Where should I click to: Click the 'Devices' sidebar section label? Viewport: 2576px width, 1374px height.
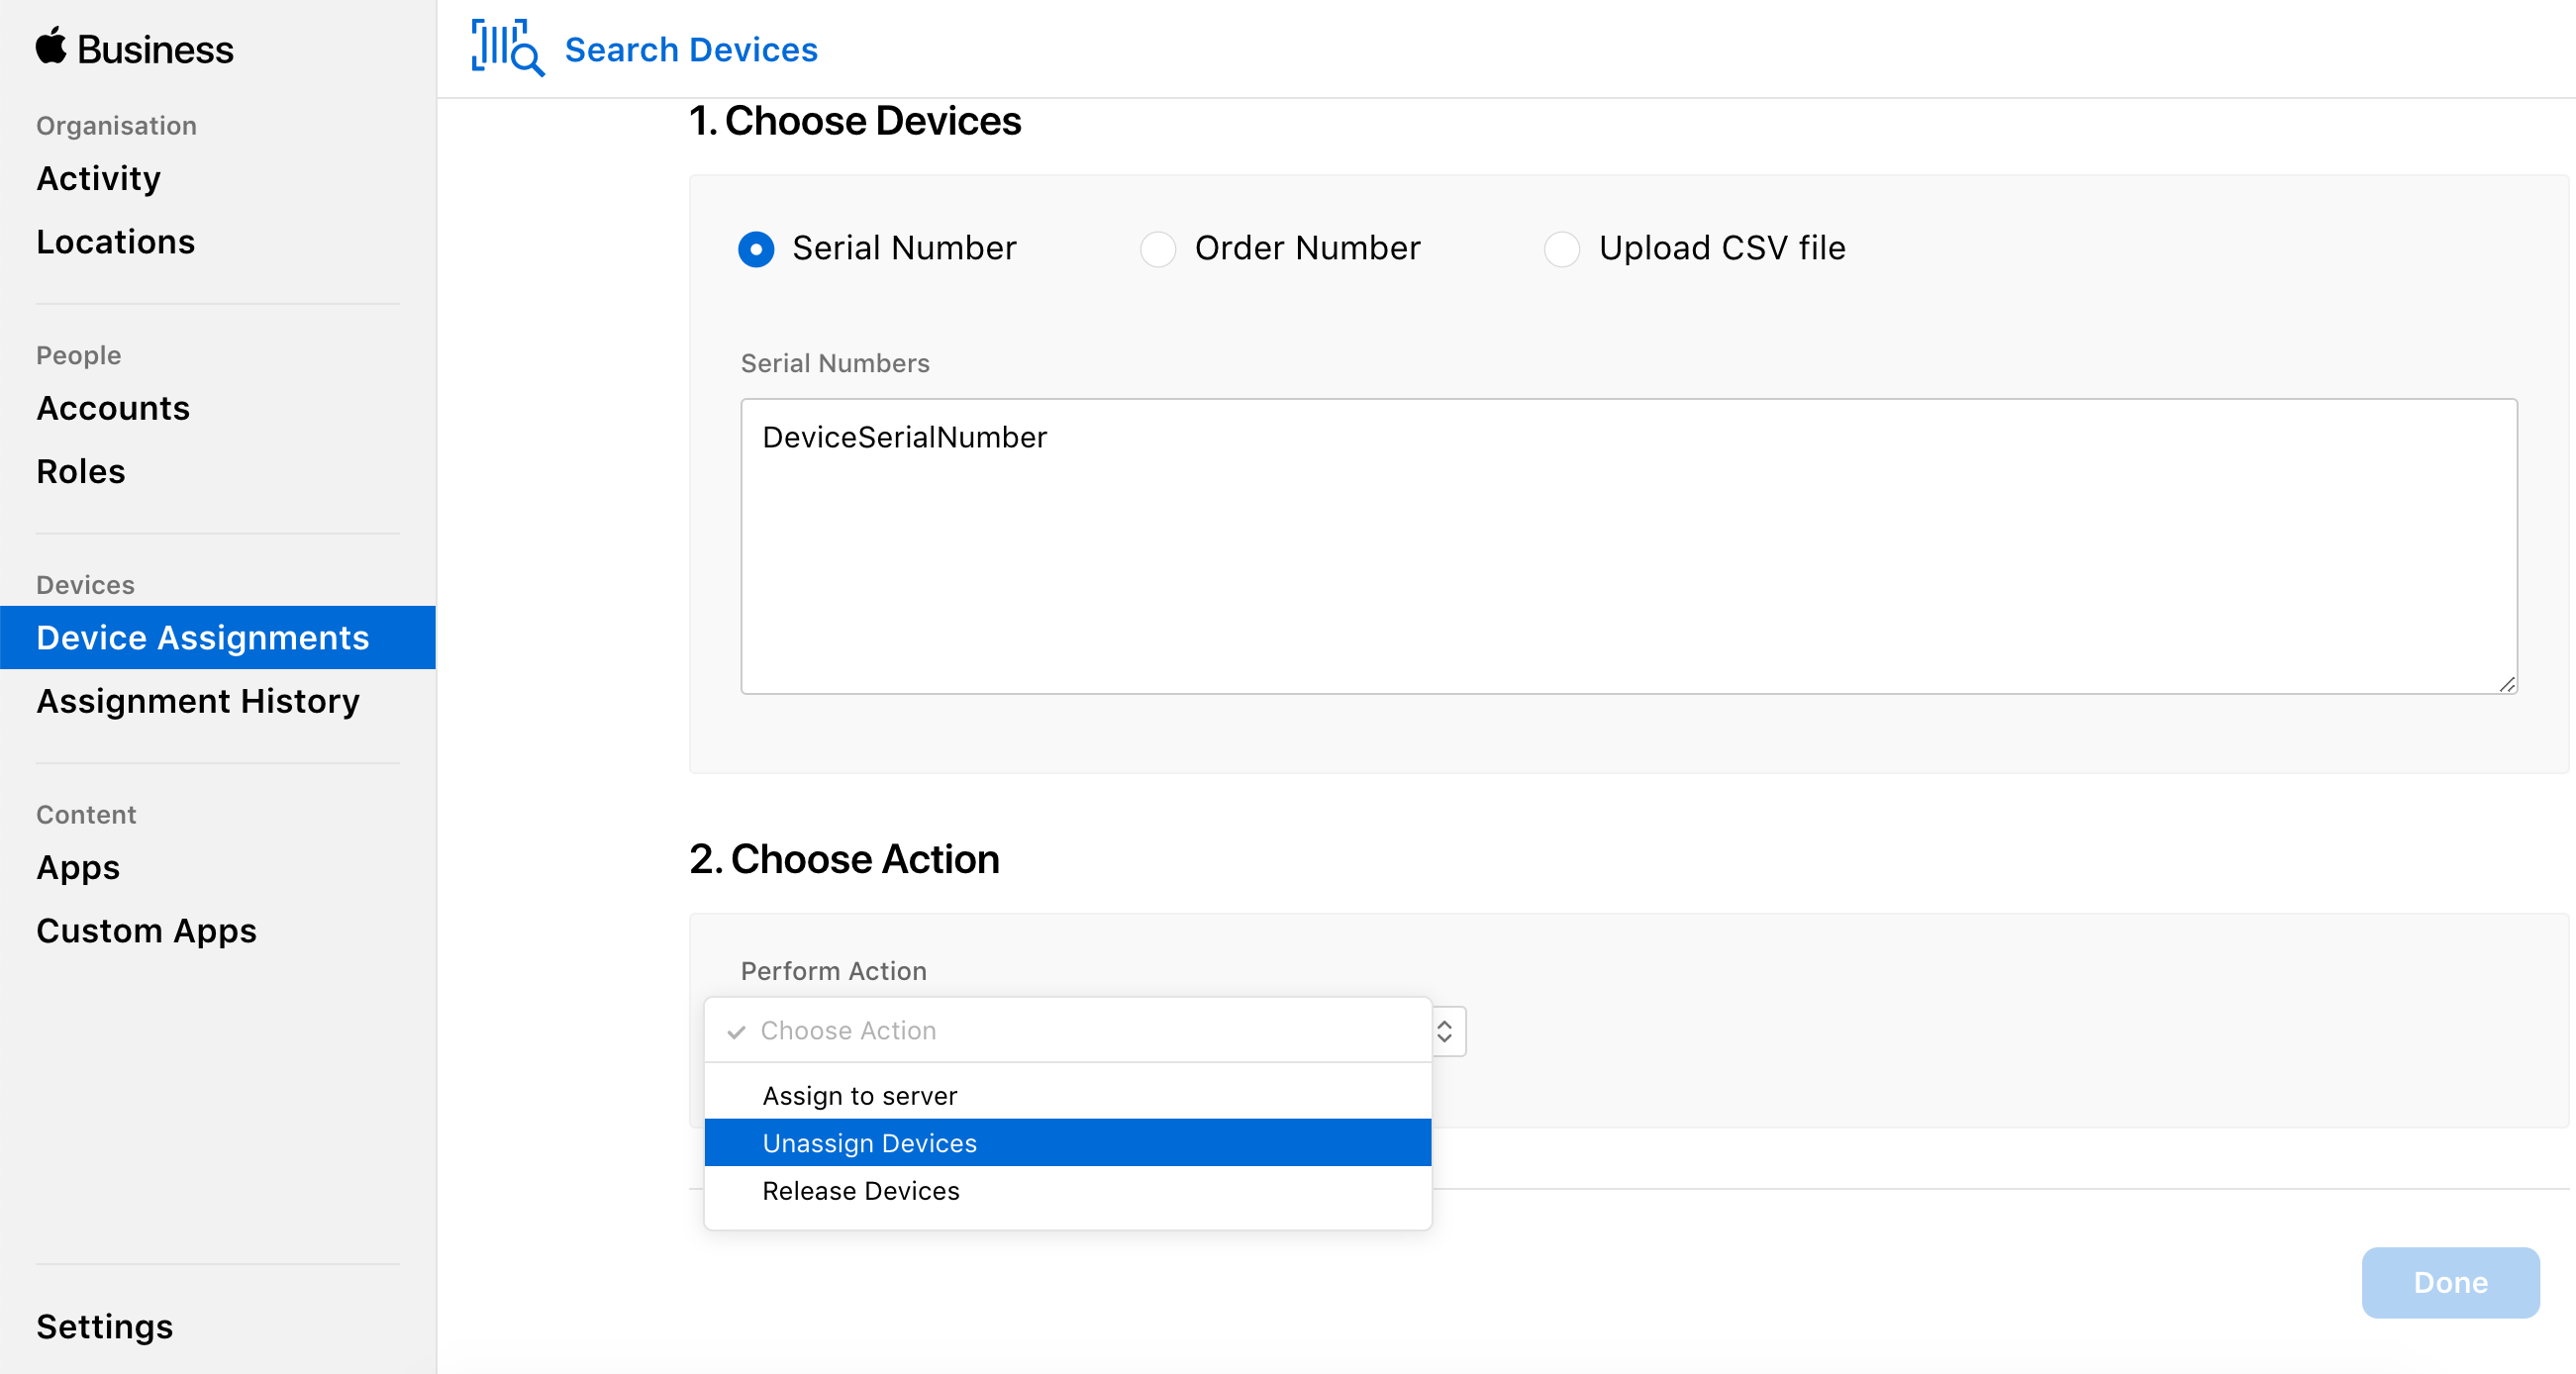click(x=85, y=585)
